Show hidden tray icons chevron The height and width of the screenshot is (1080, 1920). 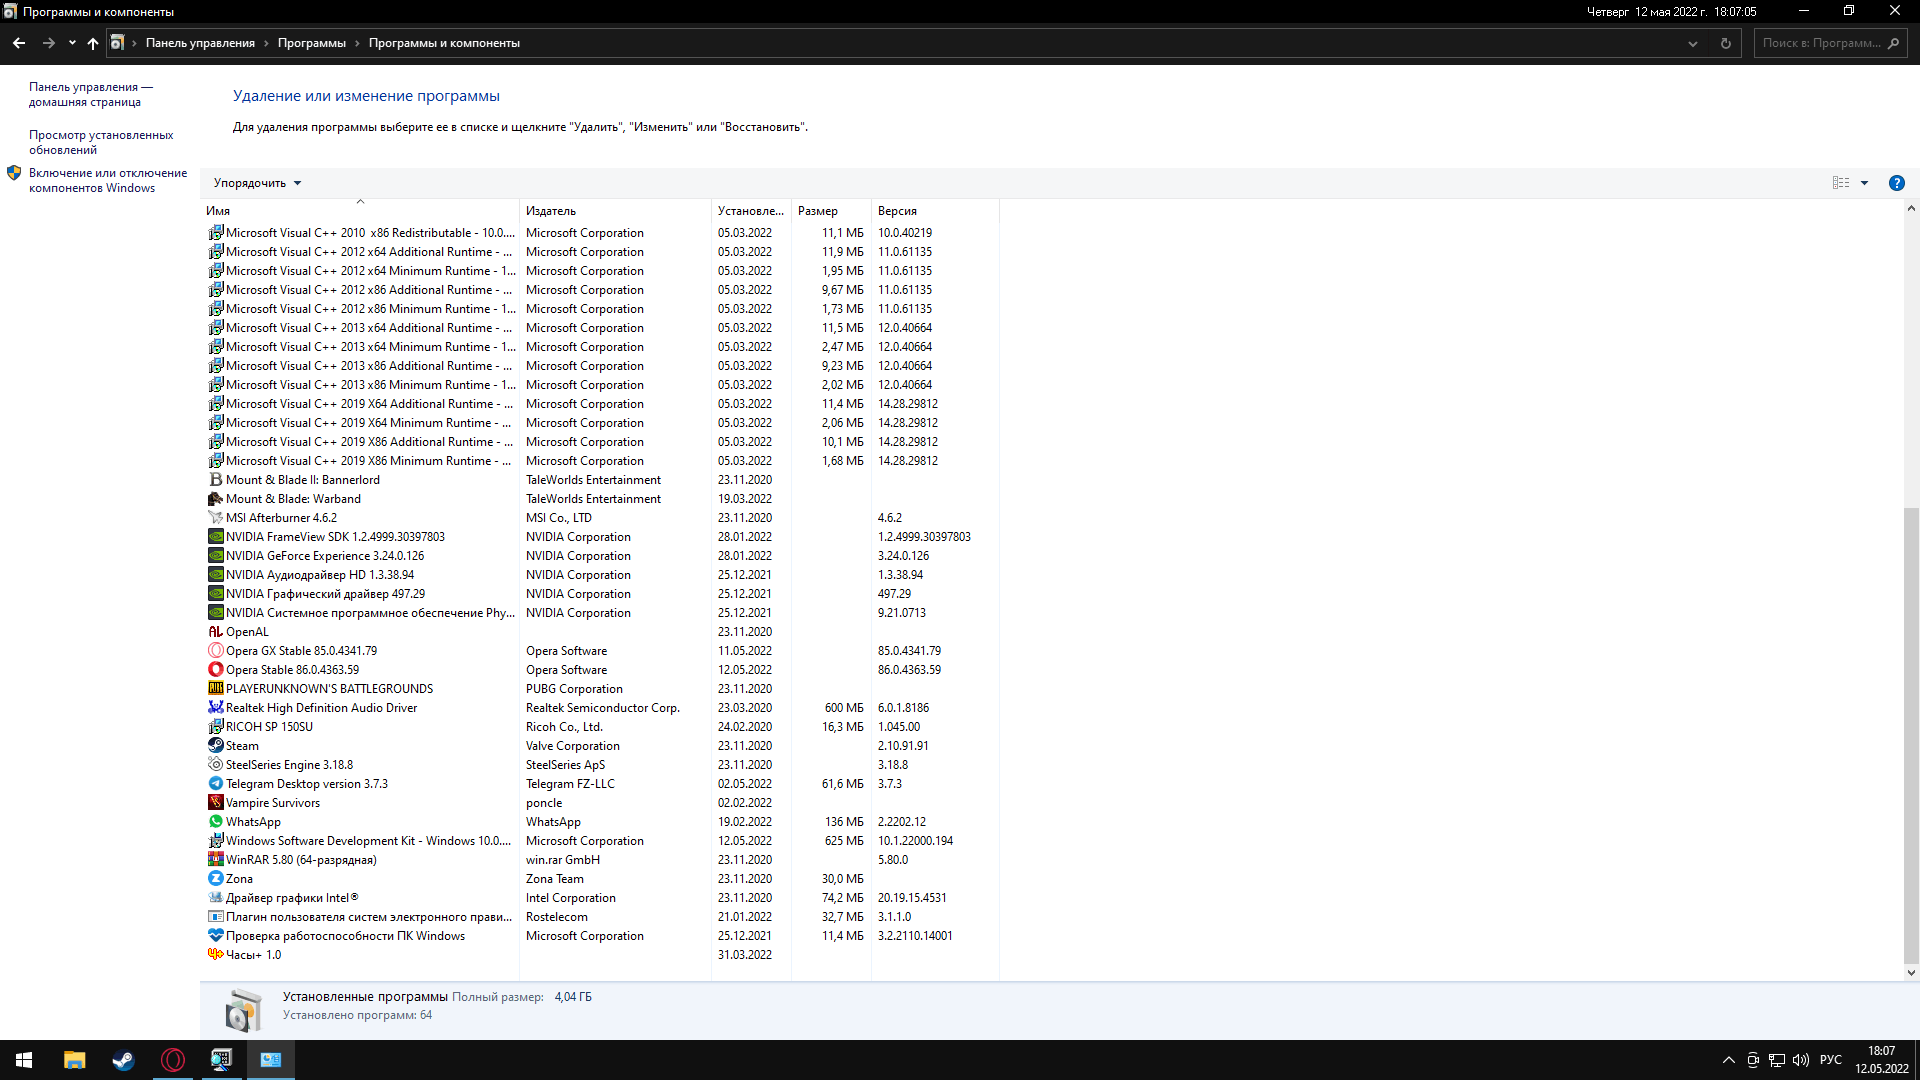tap(1728, 1060)
